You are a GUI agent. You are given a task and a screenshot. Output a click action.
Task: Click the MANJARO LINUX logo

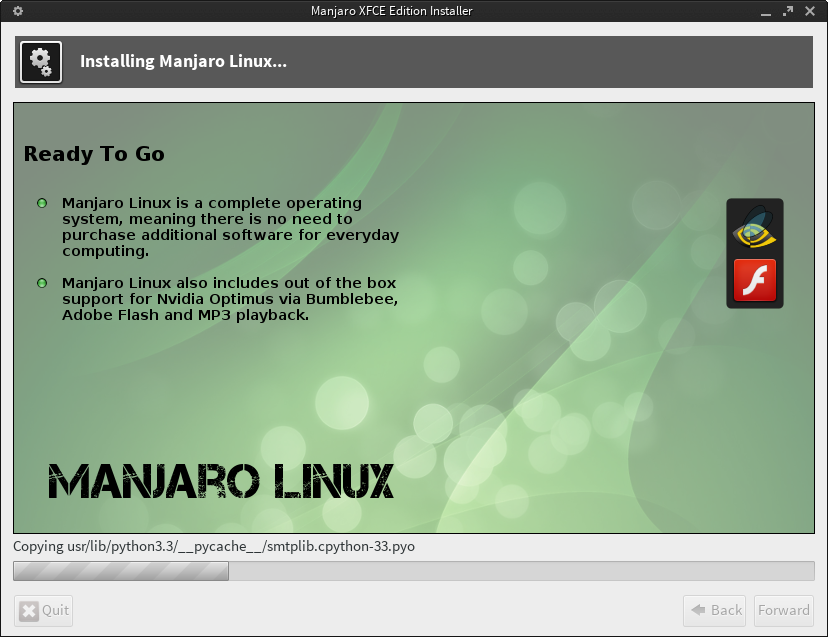221,481
